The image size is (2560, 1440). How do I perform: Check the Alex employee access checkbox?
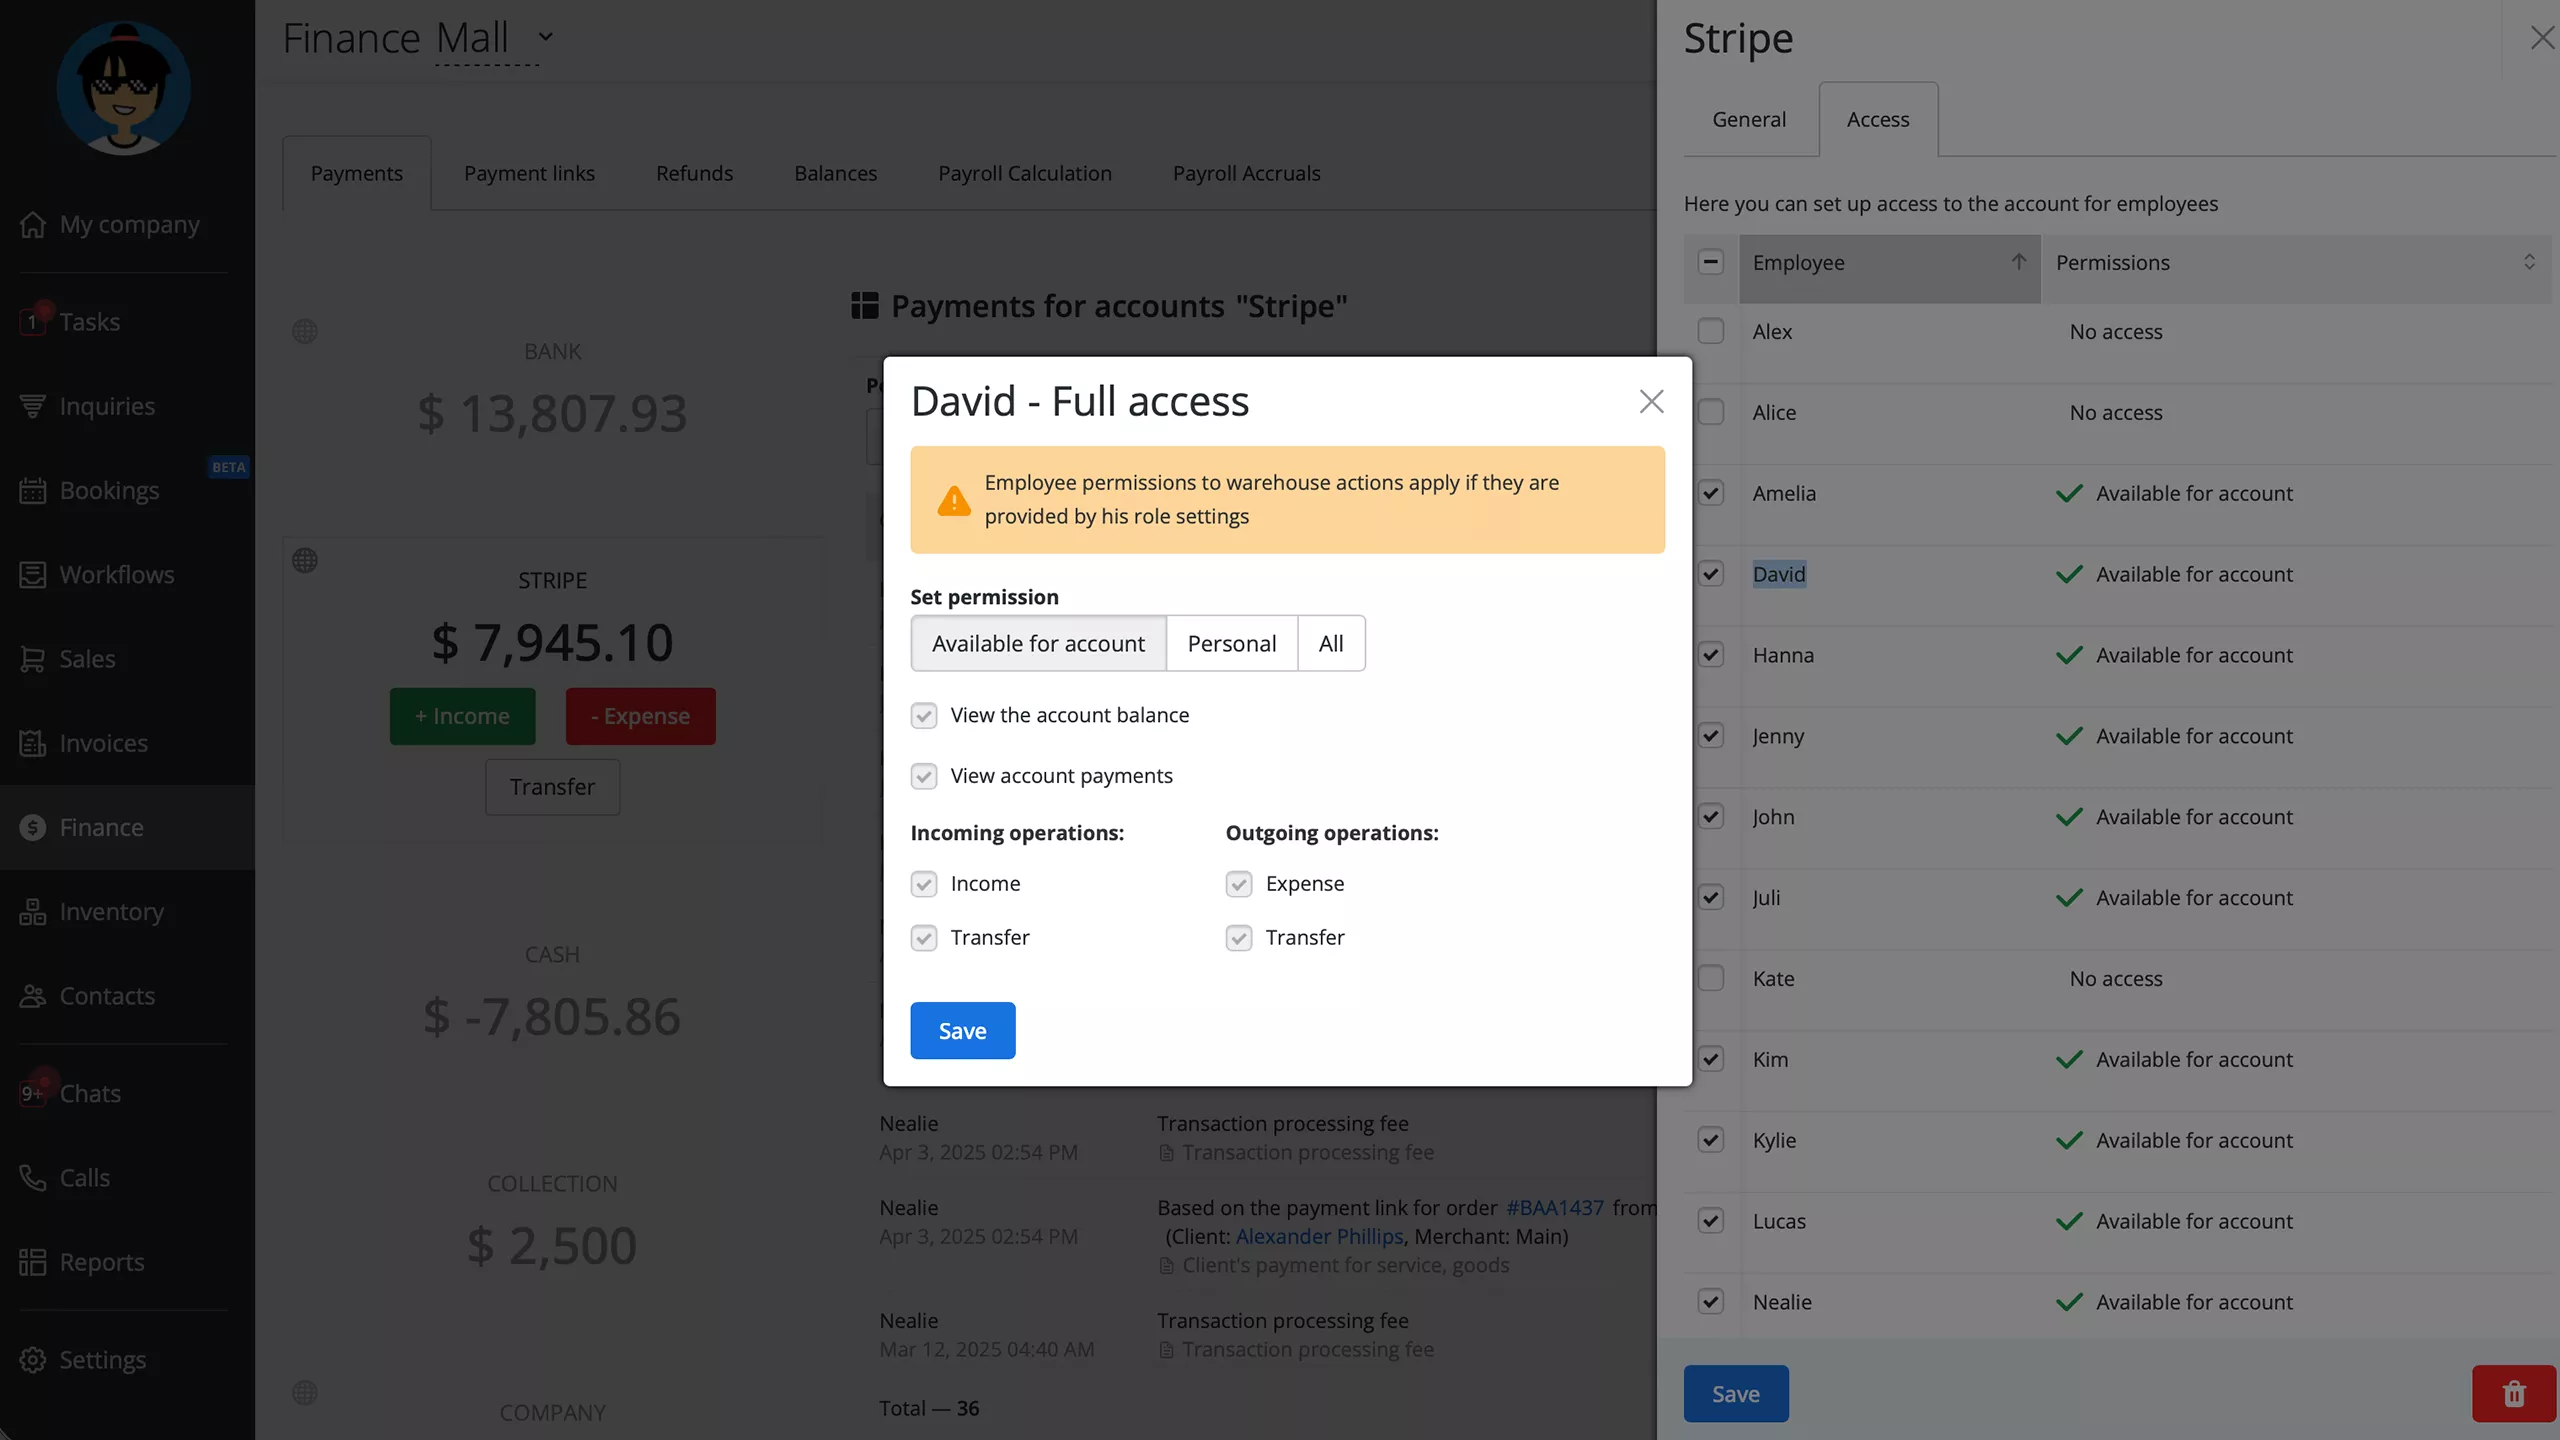1711,332
